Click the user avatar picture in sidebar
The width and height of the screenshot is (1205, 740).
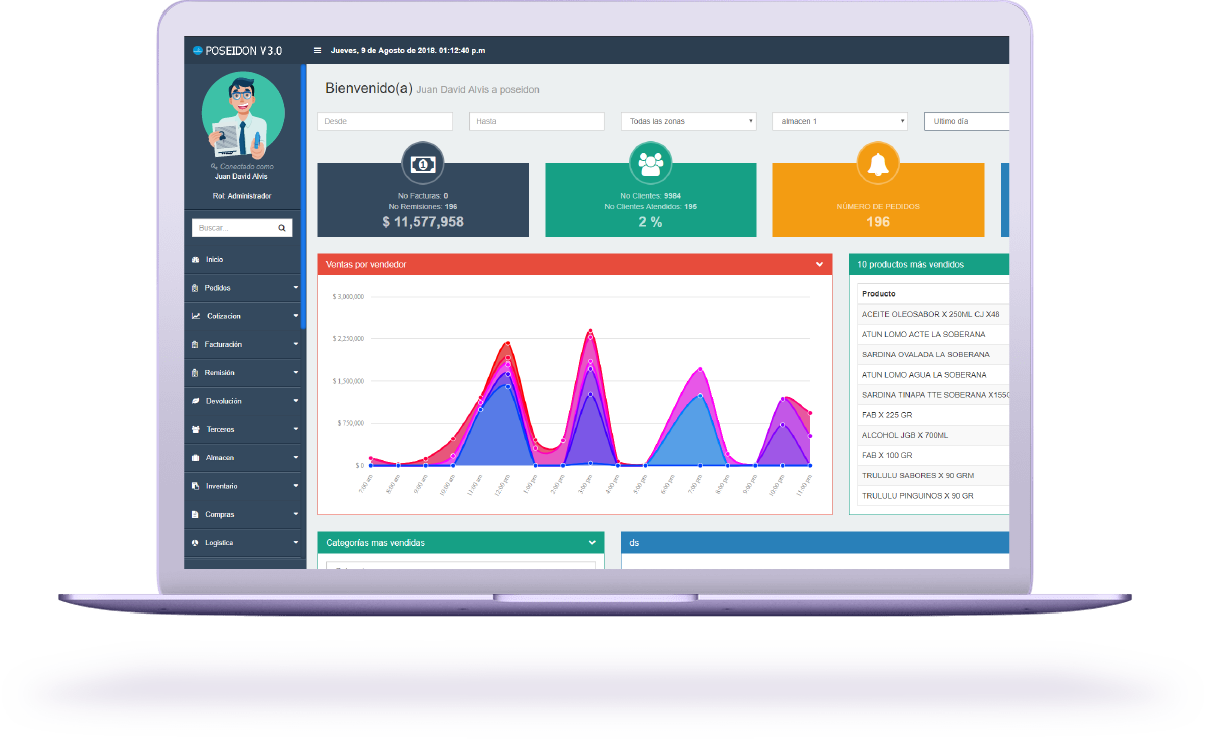[x=243, y=115]
